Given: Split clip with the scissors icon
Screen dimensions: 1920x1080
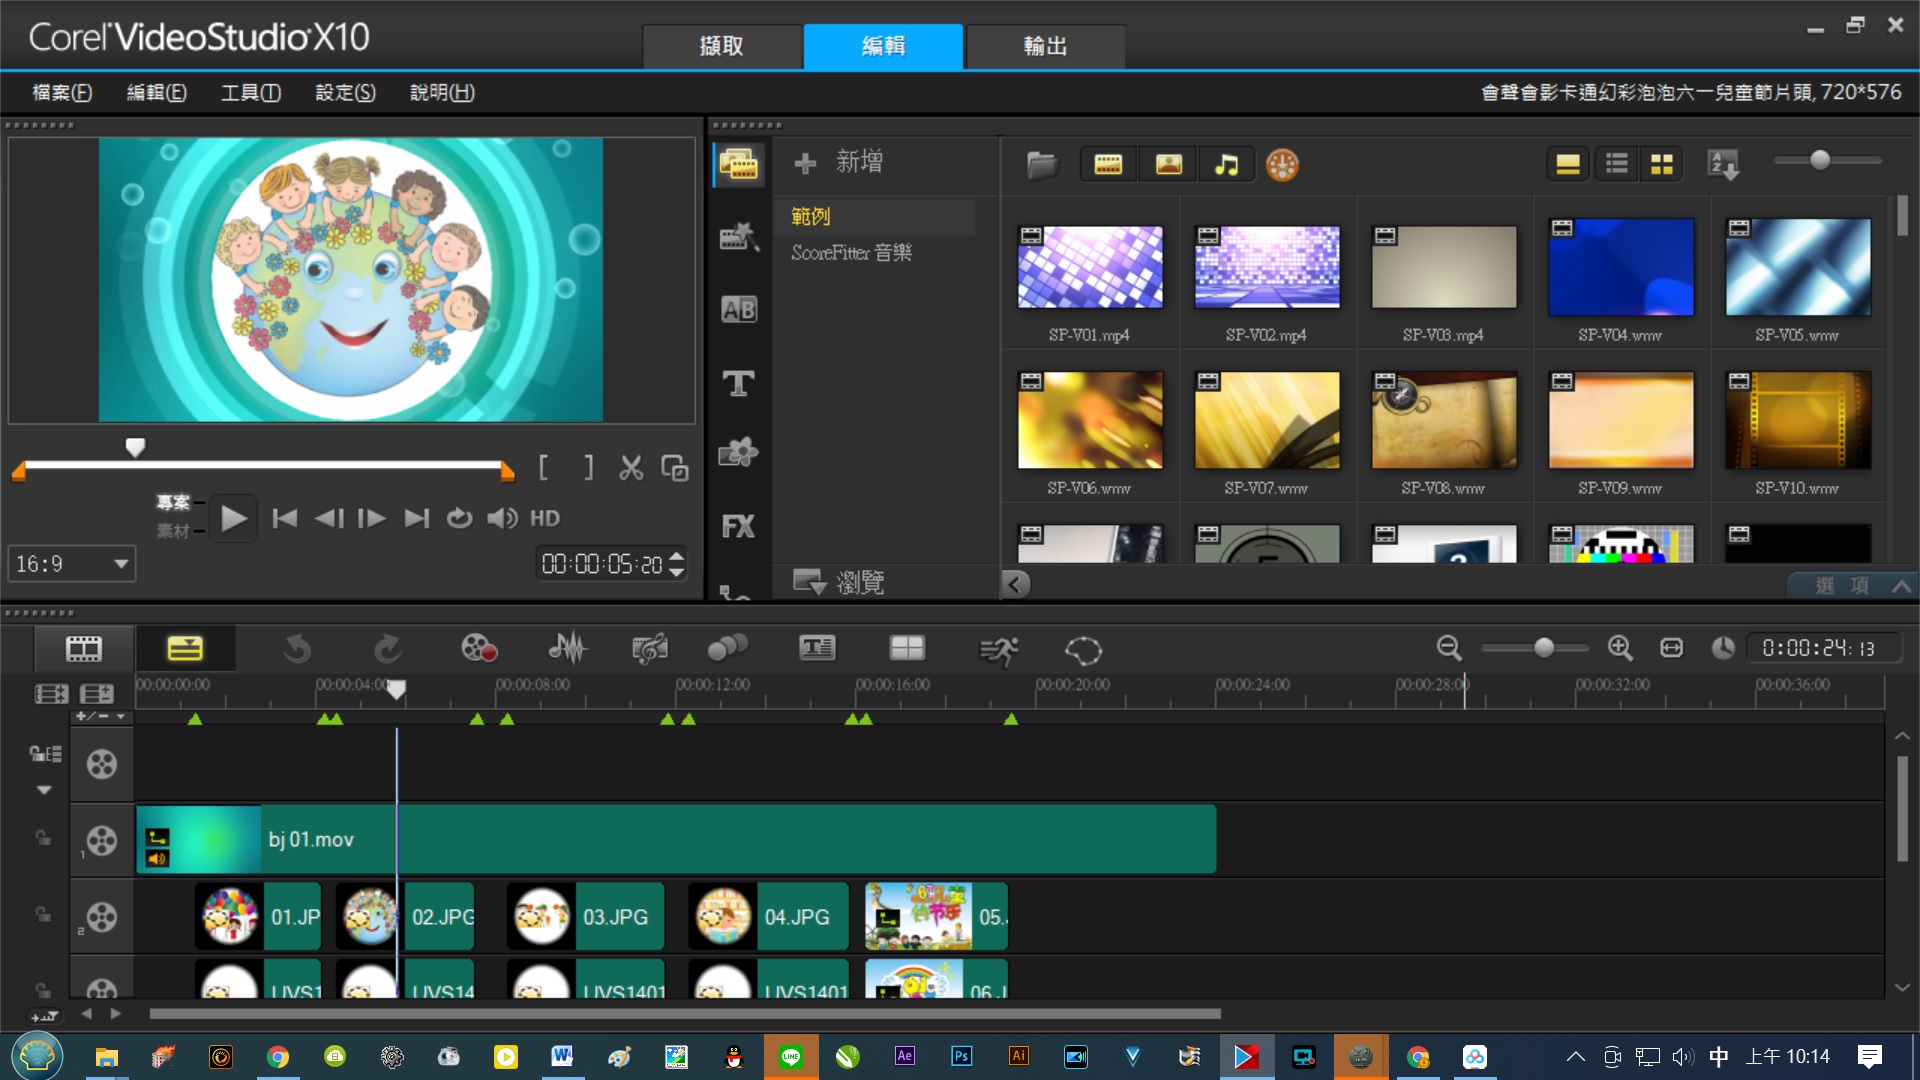Looking at the screenshot, I should pos(631,467).
